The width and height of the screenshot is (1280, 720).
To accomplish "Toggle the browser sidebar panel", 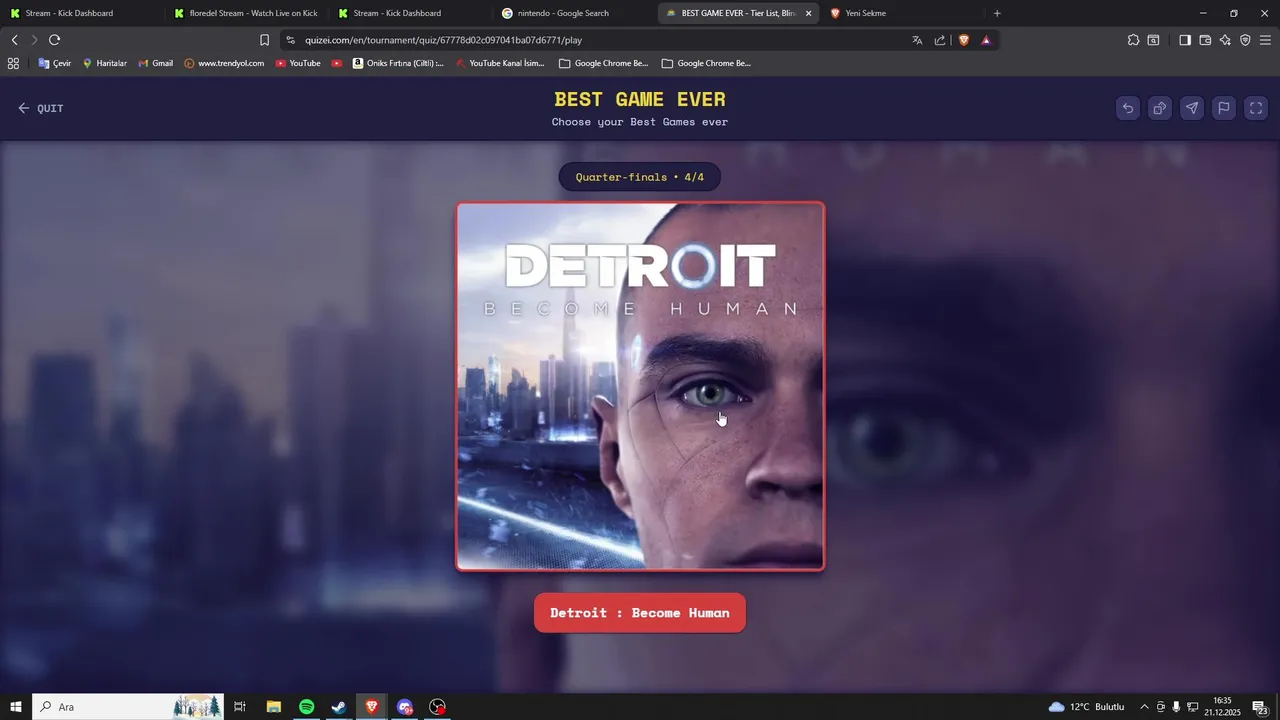I will point(1185,40).
